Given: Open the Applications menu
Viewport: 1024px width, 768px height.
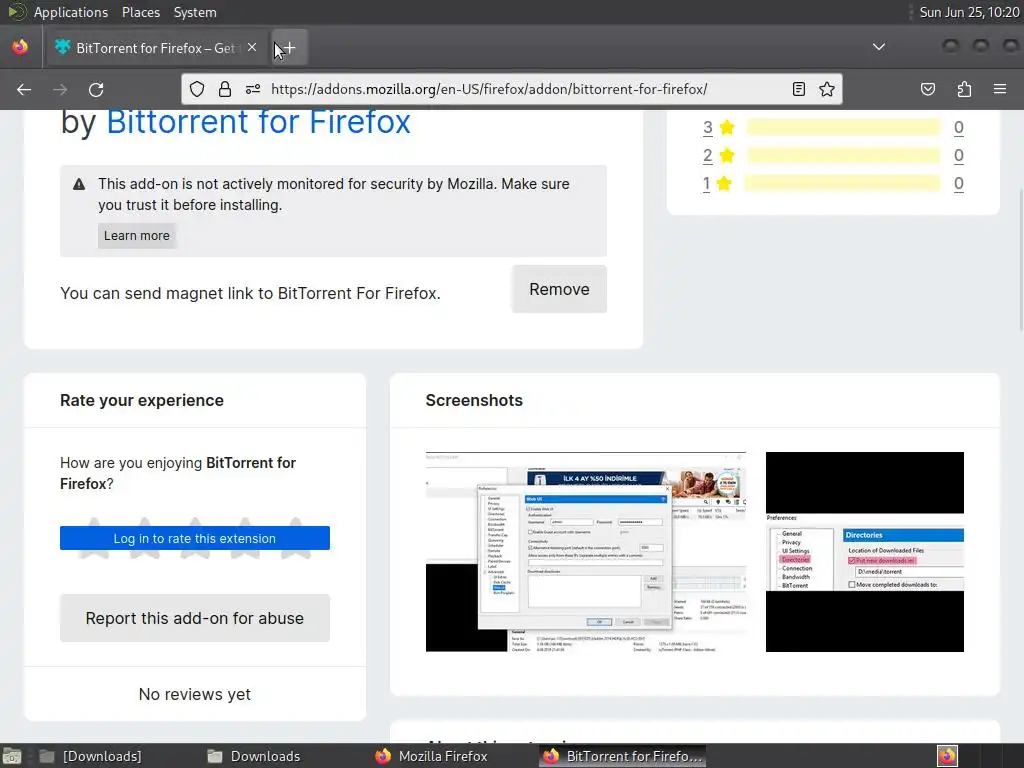Looking at the screenshot, I should click(71, 12).
